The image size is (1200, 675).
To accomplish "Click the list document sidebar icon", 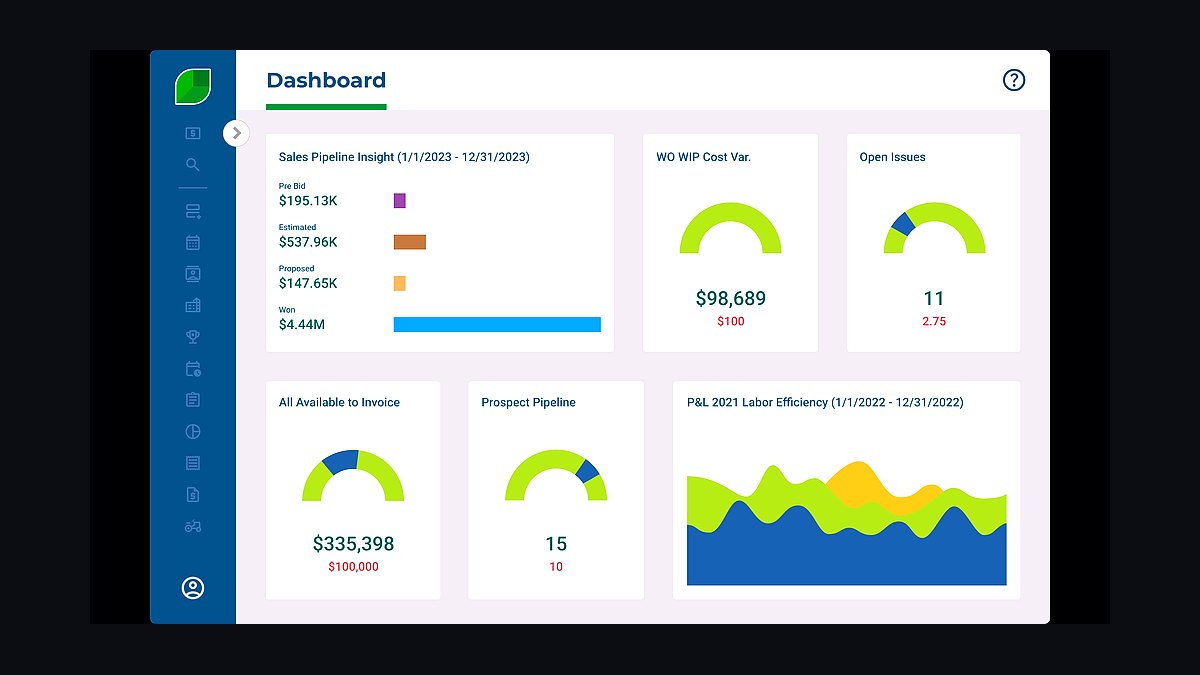I will pyautogui.click(x=193, y=463).
